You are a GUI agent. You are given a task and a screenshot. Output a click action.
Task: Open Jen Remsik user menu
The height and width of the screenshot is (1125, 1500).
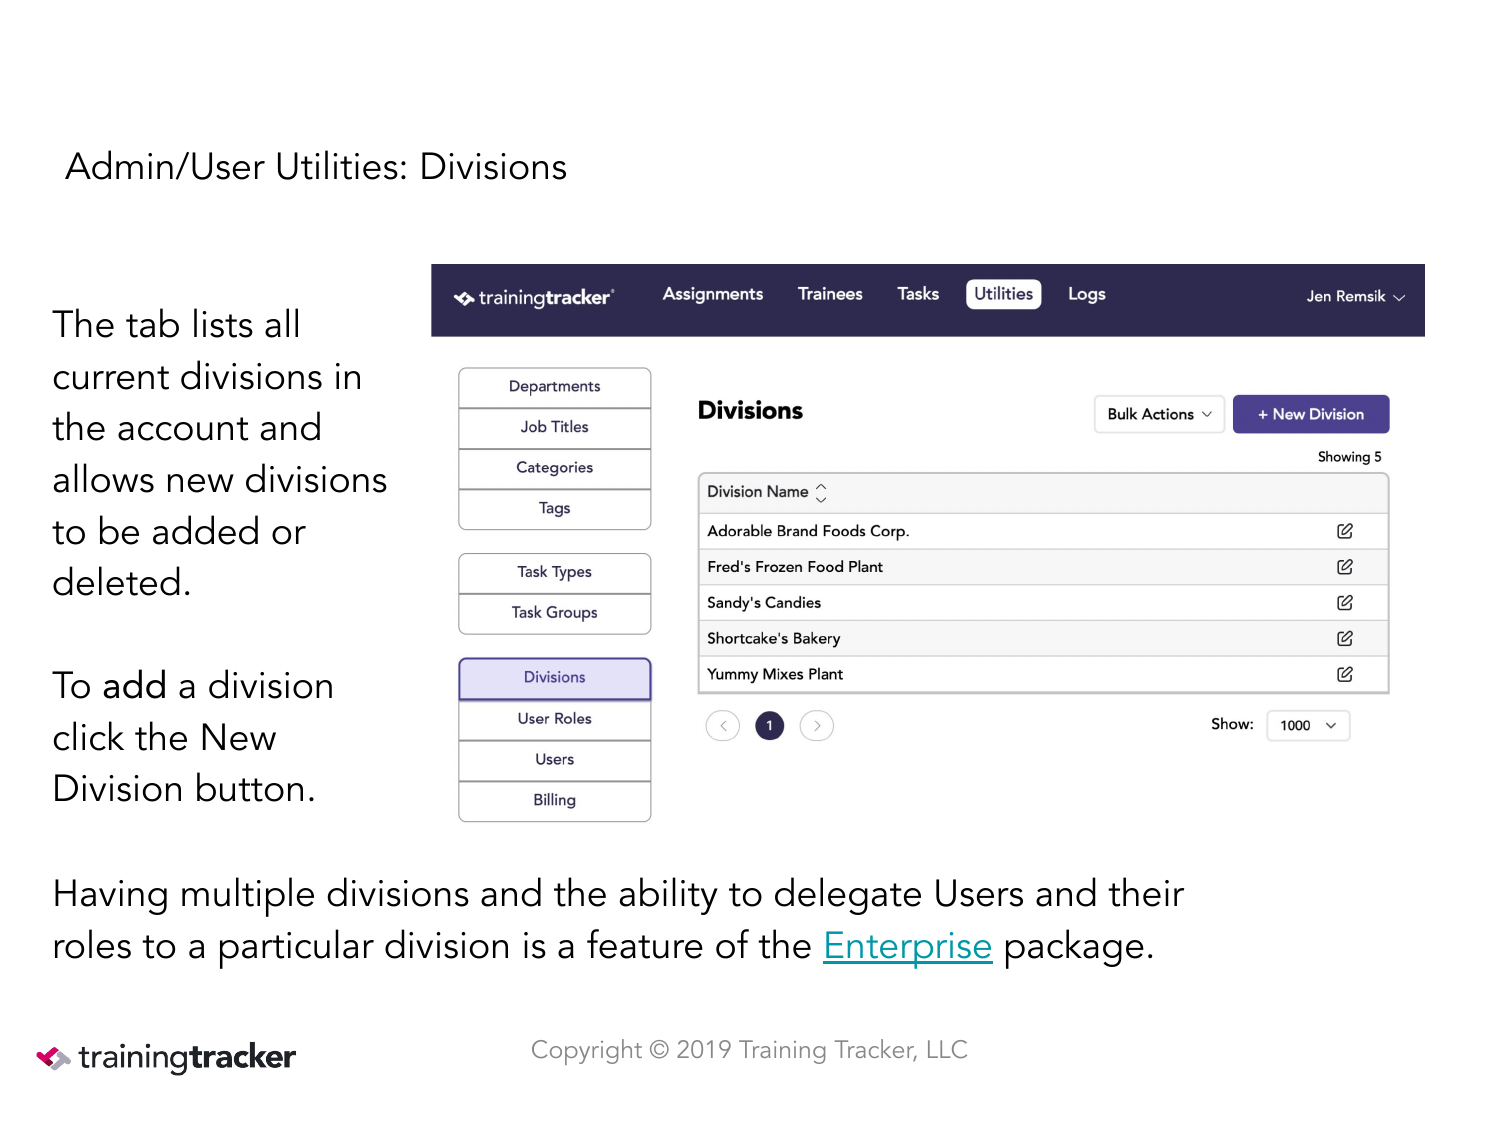(x=1355, y=296)
